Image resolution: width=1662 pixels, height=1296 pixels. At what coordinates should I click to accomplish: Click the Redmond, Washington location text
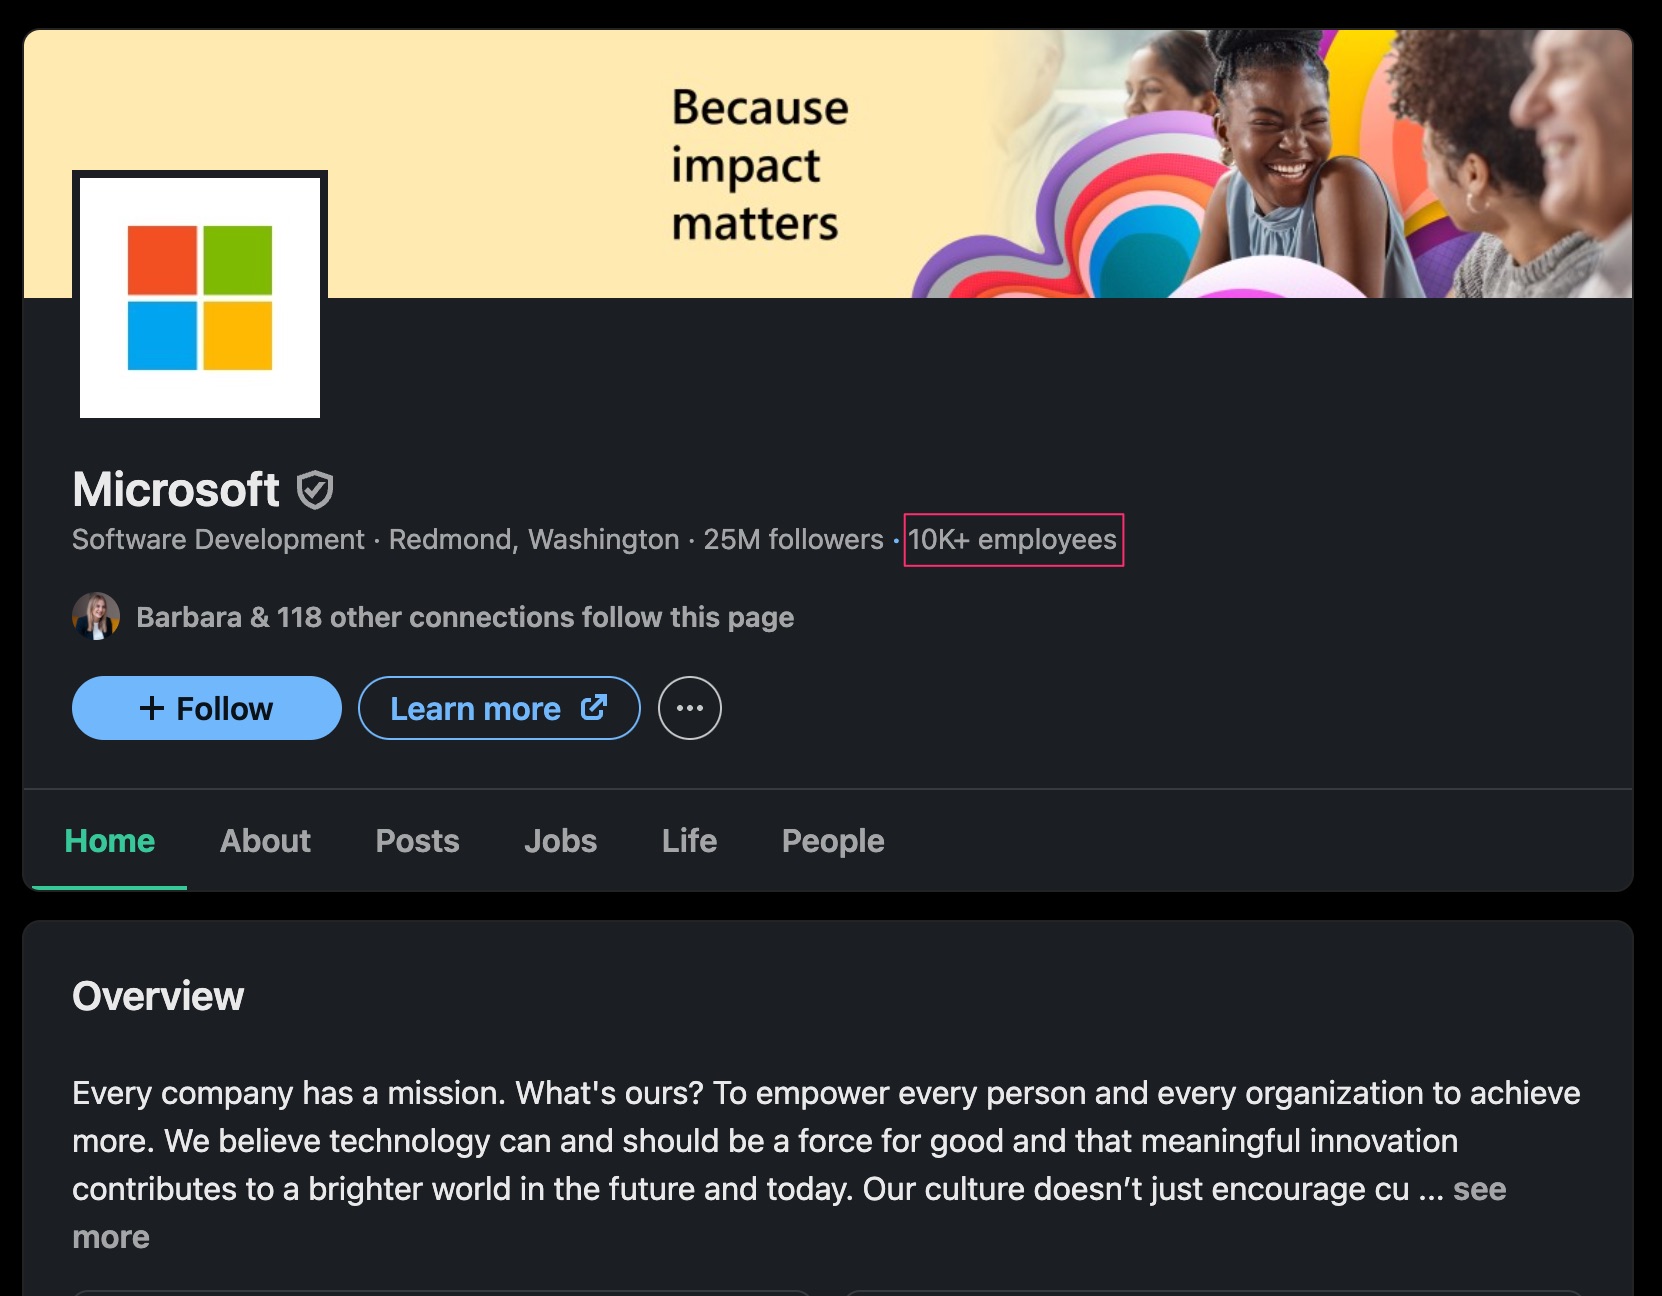534,540
